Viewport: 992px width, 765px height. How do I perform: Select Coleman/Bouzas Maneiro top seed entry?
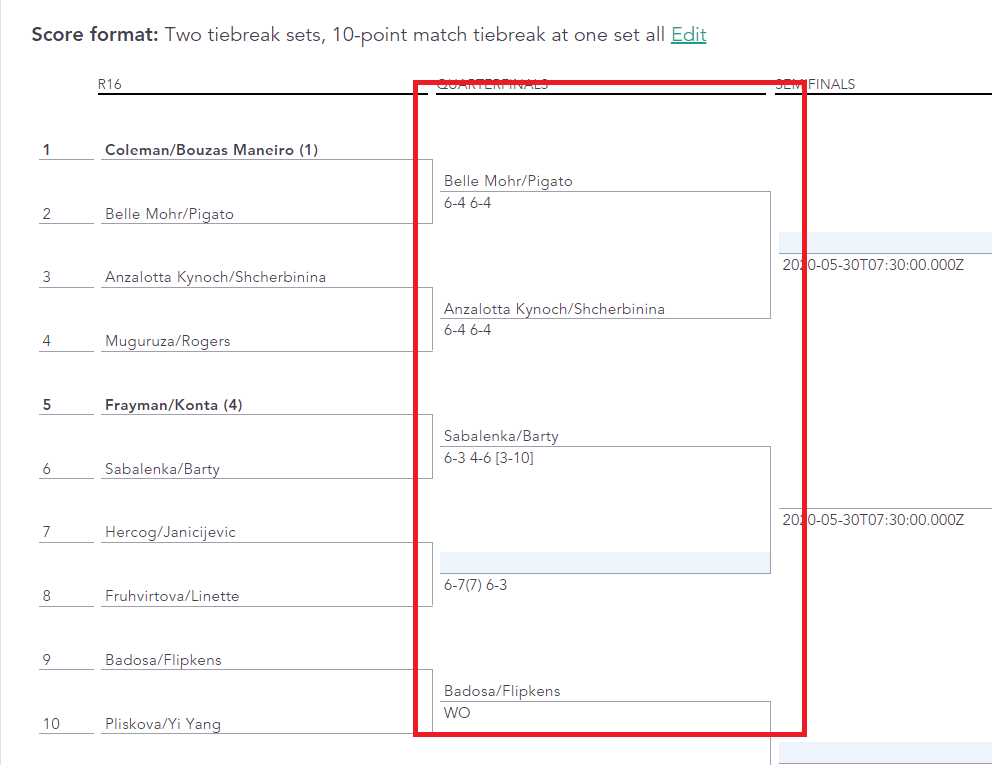click(211, 149)
